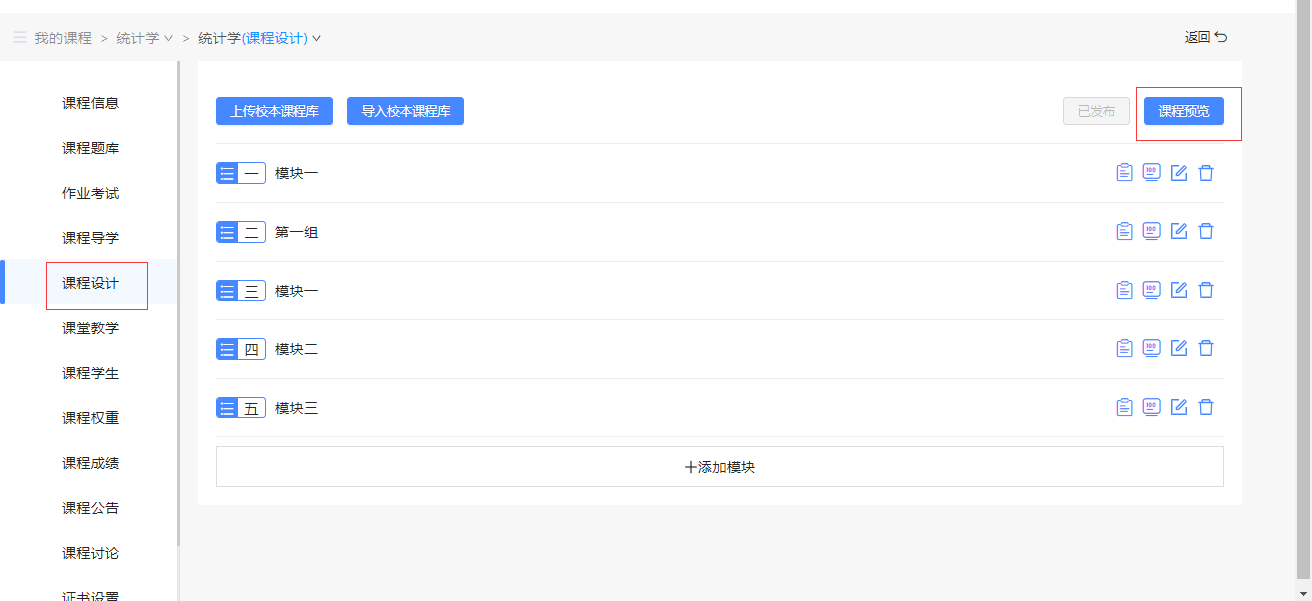Click the 第一组 module name

coord(297,232)
